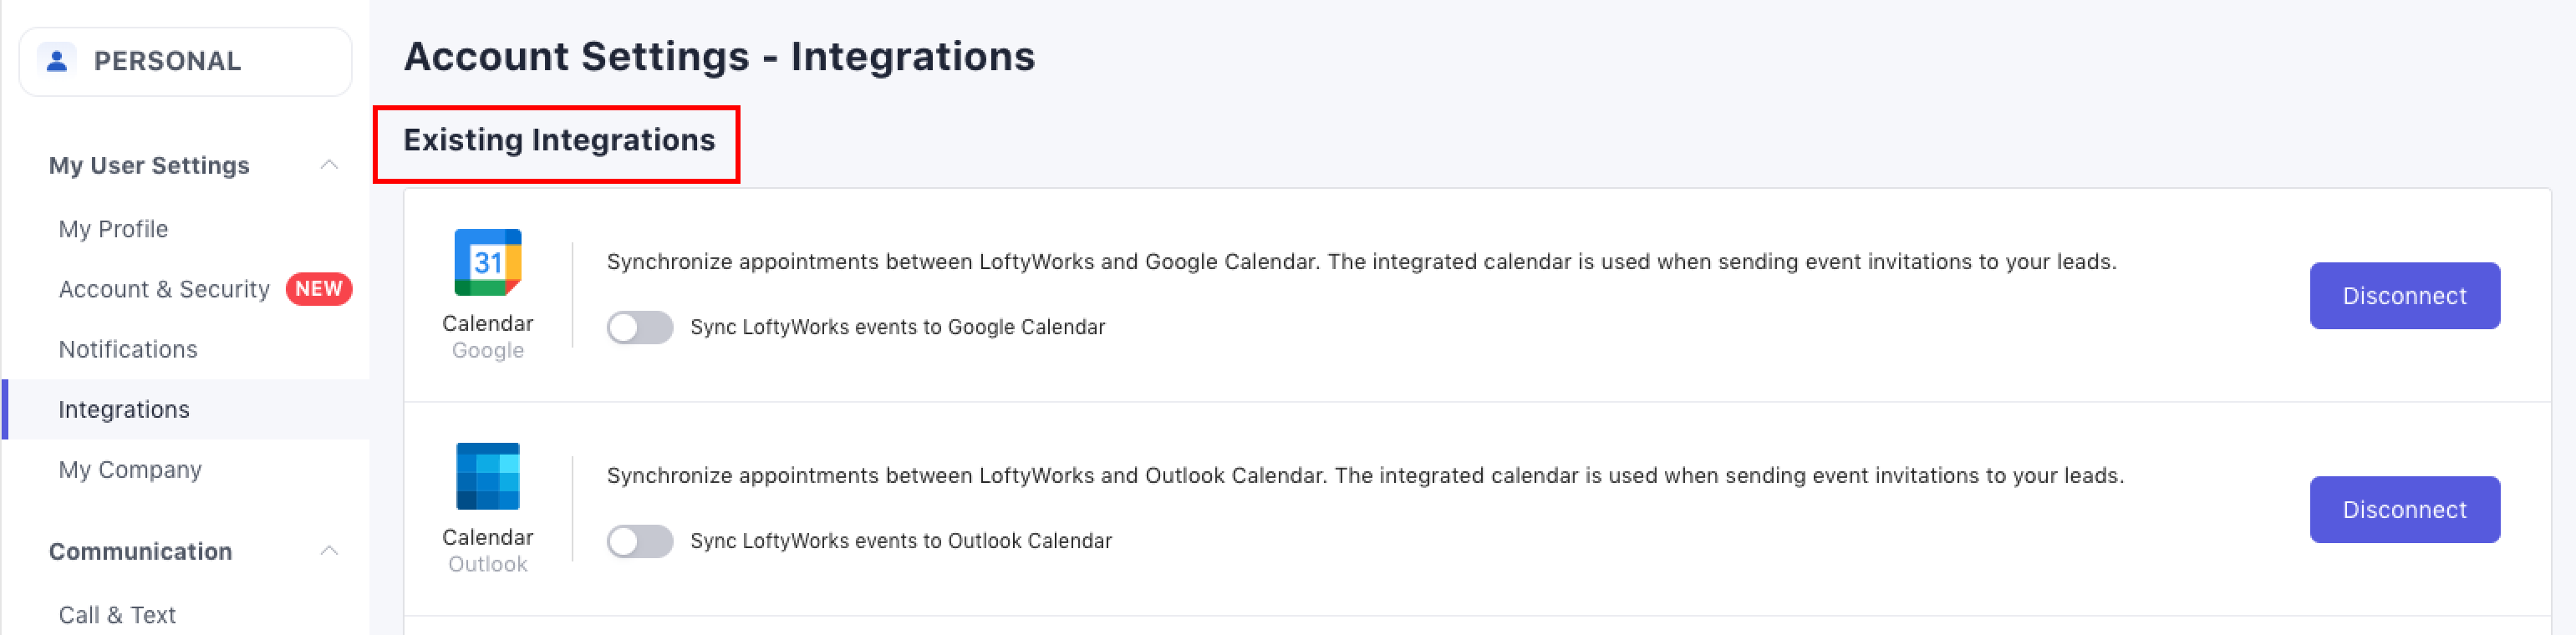Open Notifications settings
Viewport: 2576px width, 635px height.
(x=128, y=349)
